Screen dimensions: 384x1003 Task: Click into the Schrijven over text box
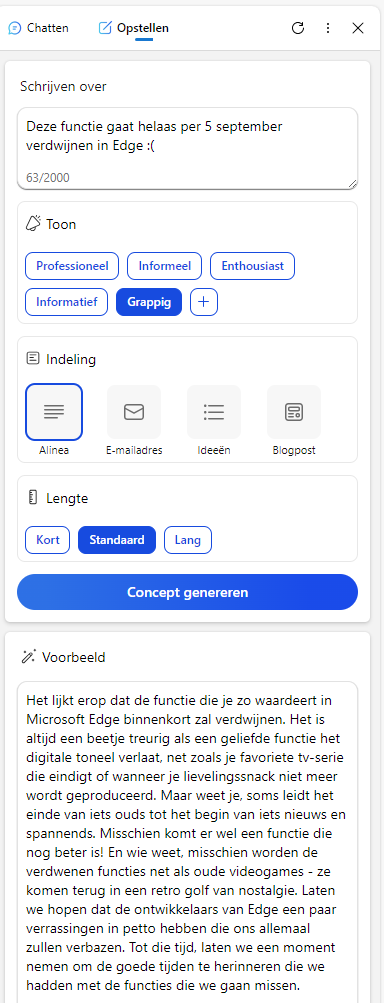tap(188, 148)
